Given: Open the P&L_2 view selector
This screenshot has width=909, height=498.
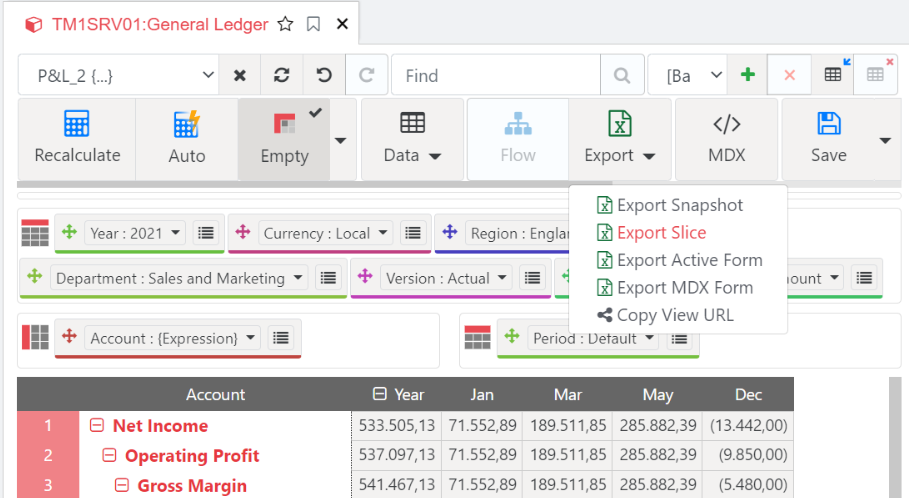Looking at the screenshot, I should tap(119, 75).
